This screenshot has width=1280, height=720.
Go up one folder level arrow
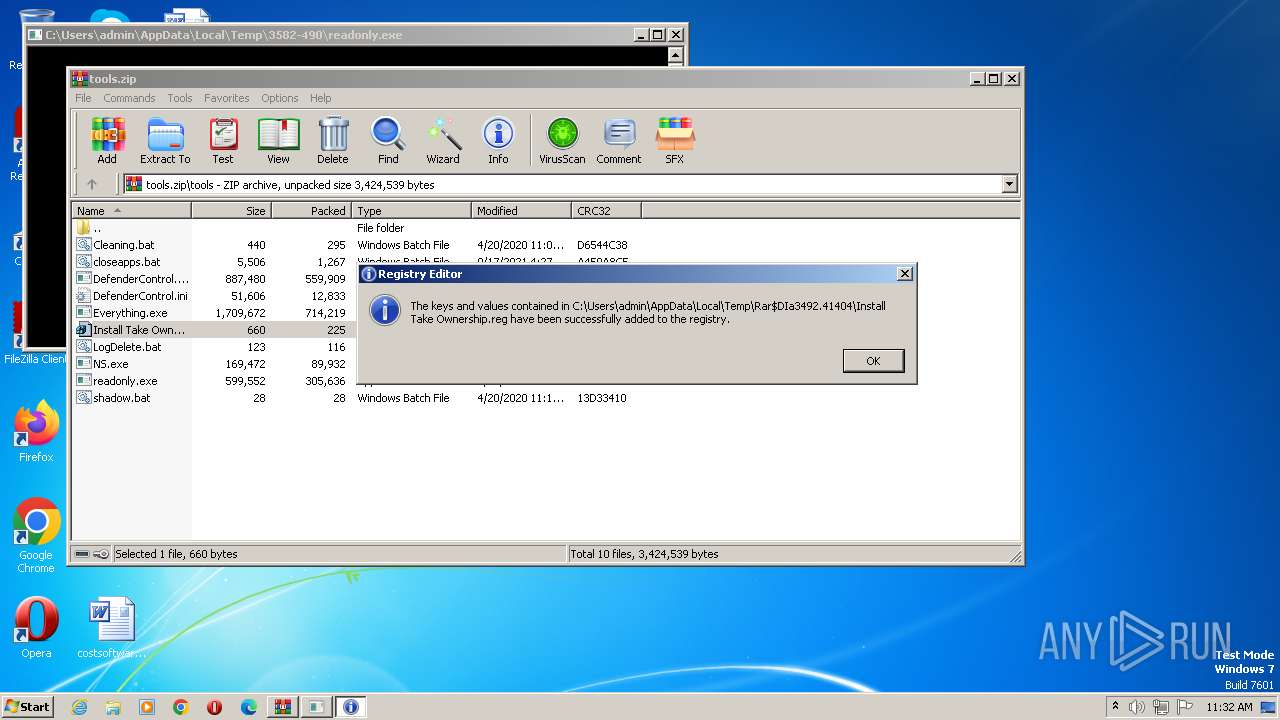pos(92,184)
